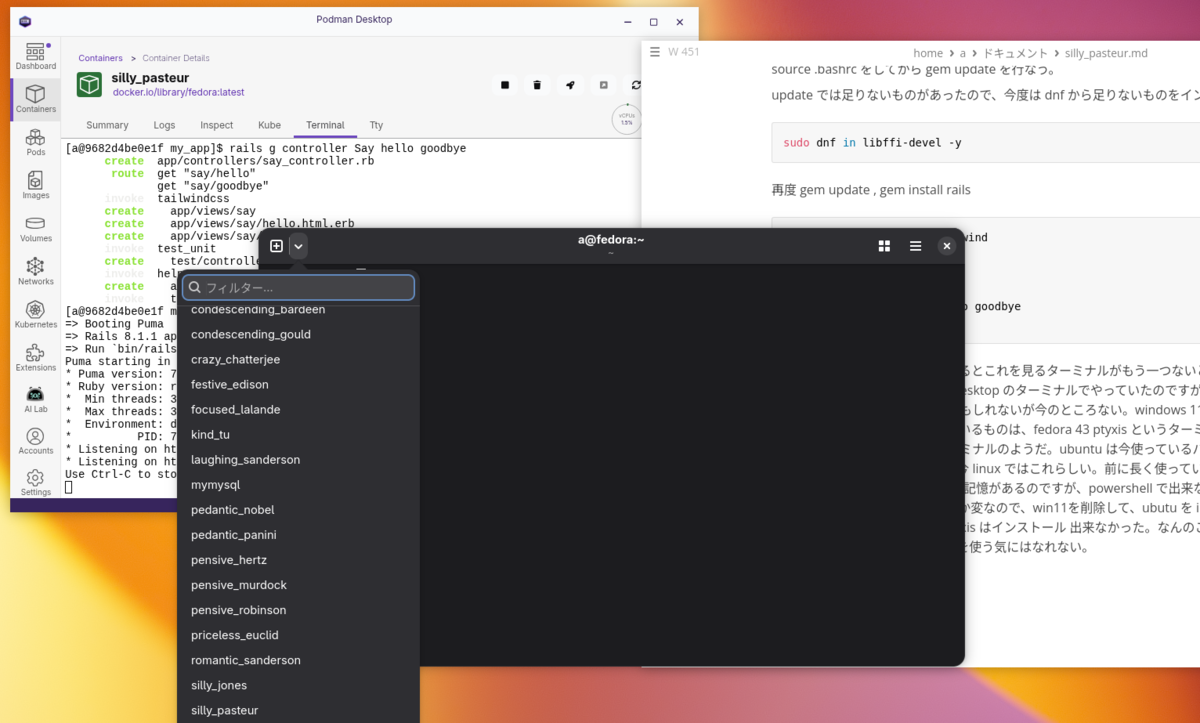This screenshot has height=723, width=1200.
Task: Click the filter search field
Action: (x=298, y=288)
